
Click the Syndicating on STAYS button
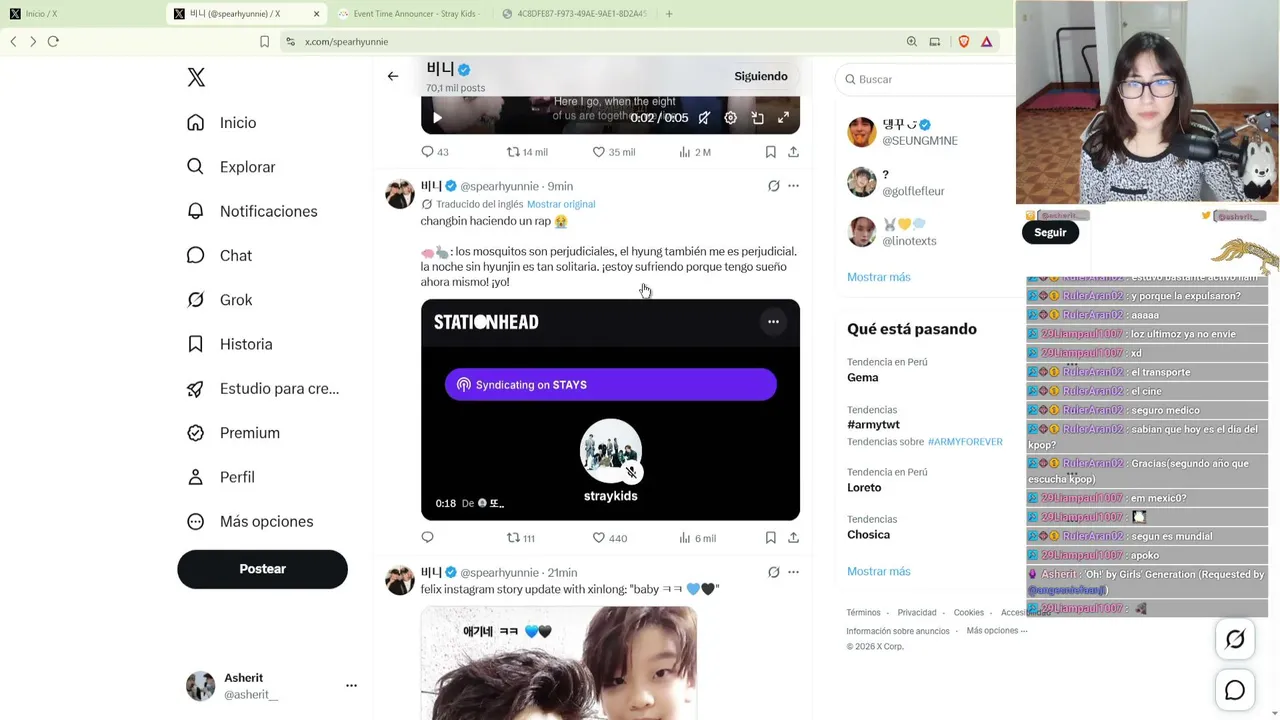(611, 385)
